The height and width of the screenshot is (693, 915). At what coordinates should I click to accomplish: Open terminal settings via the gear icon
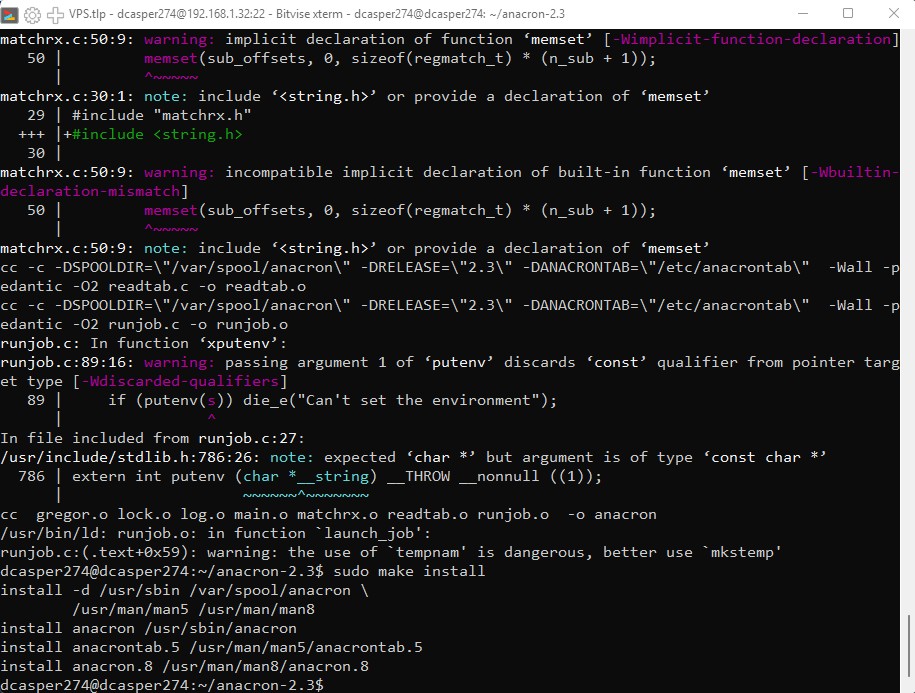pyautogui.click(x=33, y=15)
